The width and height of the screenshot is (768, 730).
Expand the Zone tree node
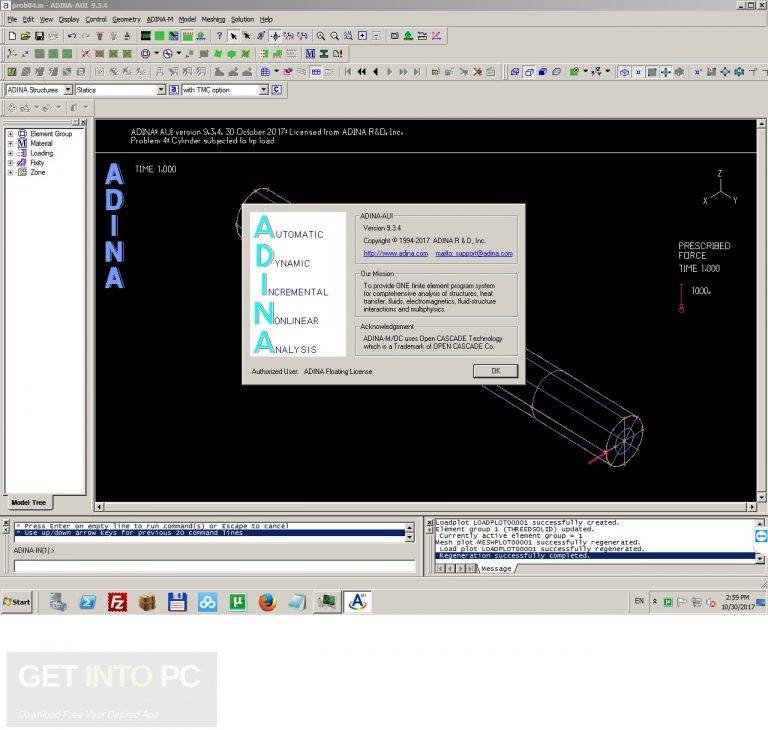coord(10,172)
